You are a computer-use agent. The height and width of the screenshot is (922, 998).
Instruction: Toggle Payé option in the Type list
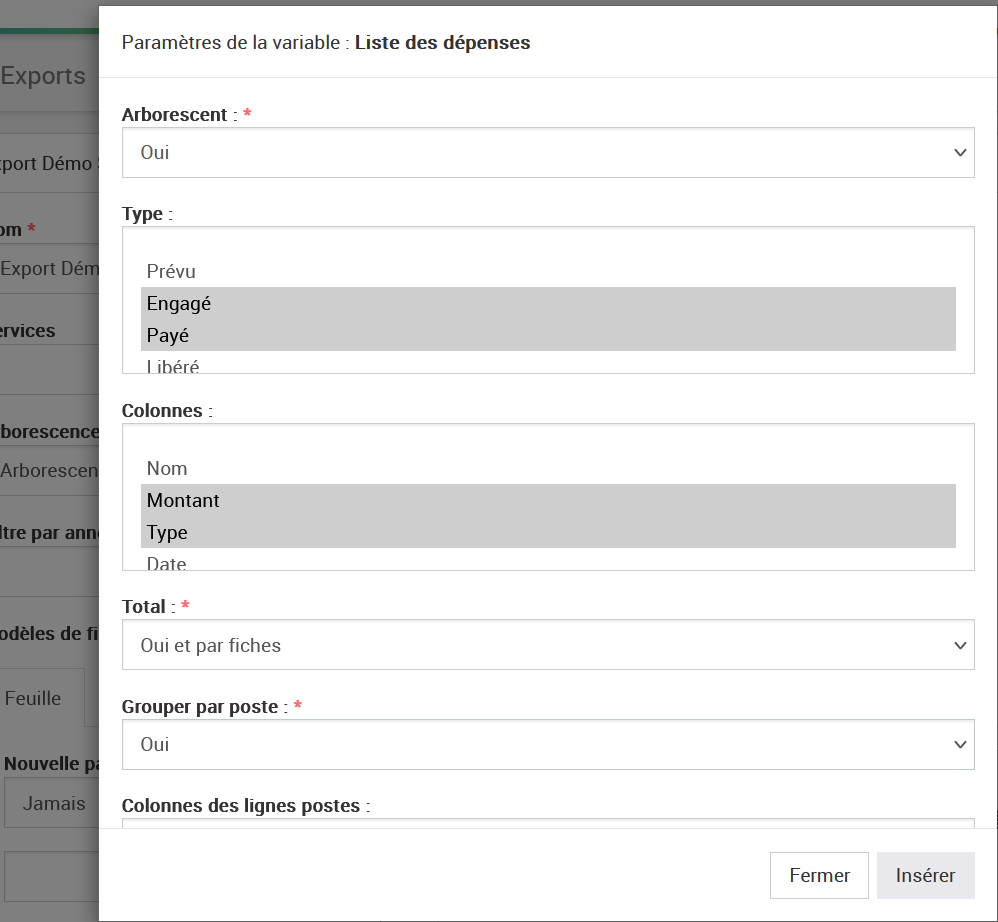(168, 335)
